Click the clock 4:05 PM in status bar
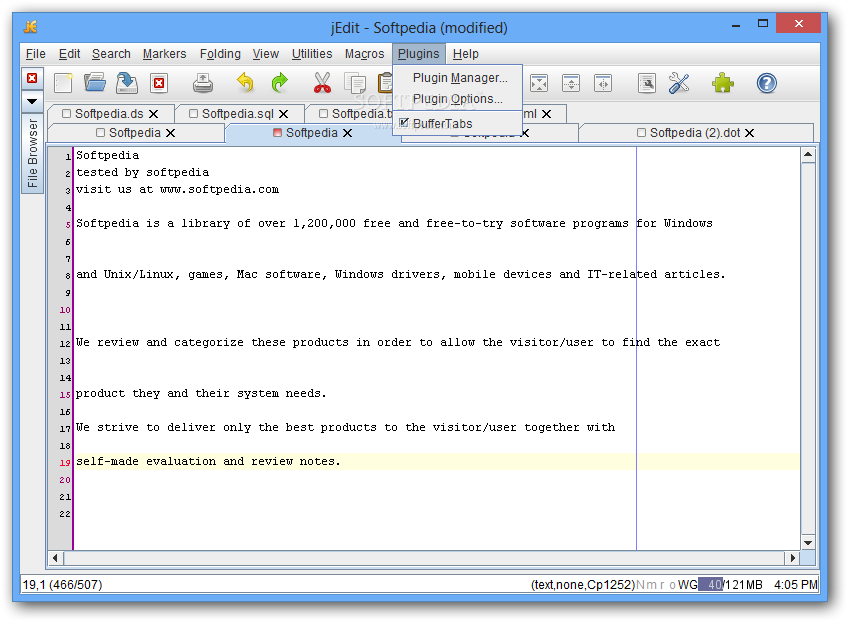This screenshot has height=622, width=848. (795, 584)
